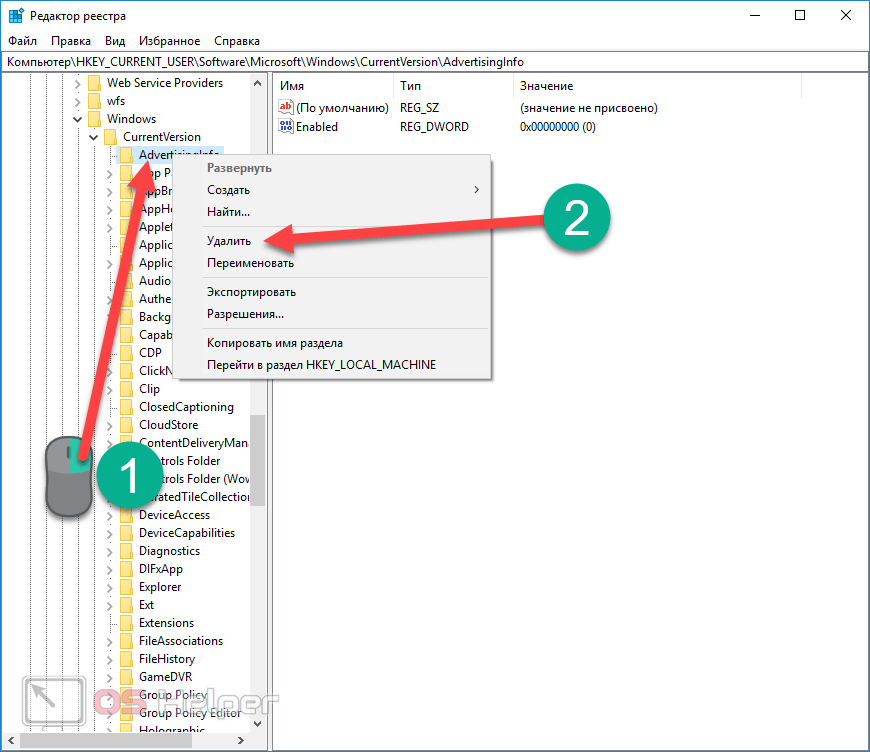
Task: Click the Enabled DWORD value icon
Action: point(286,127)
